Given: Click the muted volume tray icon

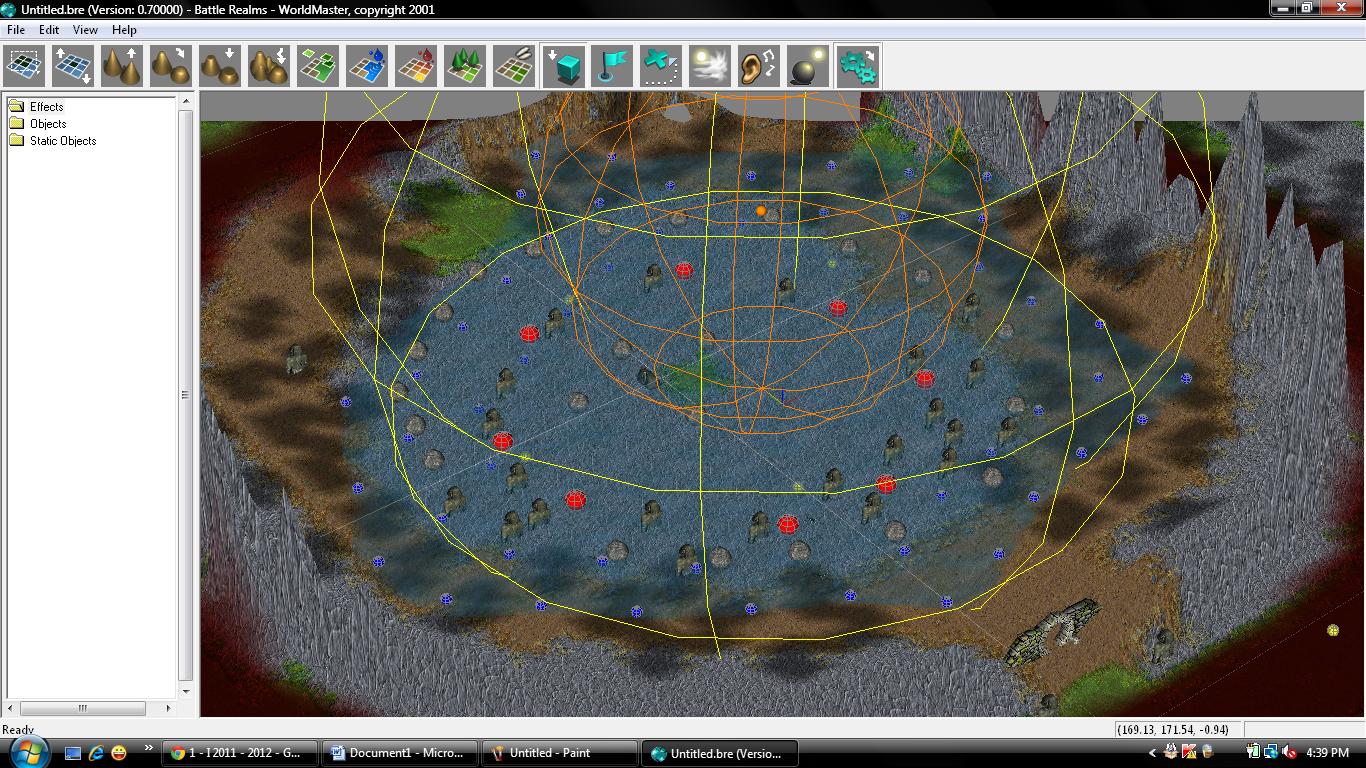Looking at the screenshot, I should click(x=1289, y=753).
